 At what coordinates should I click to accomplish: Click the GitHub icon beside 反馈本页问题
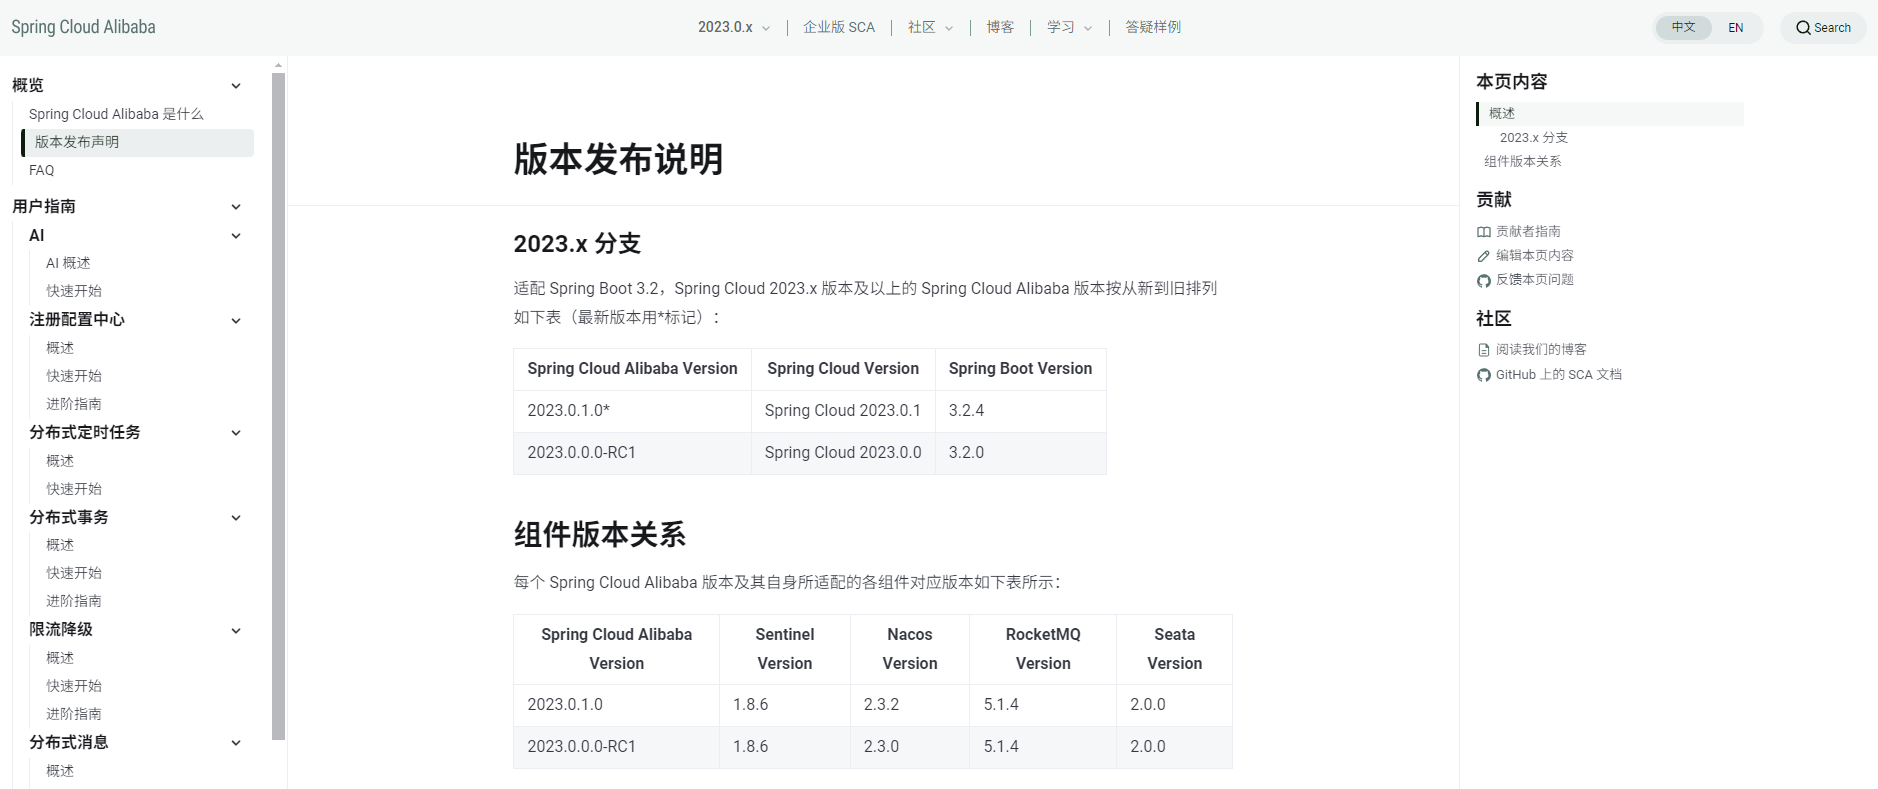1484,280
